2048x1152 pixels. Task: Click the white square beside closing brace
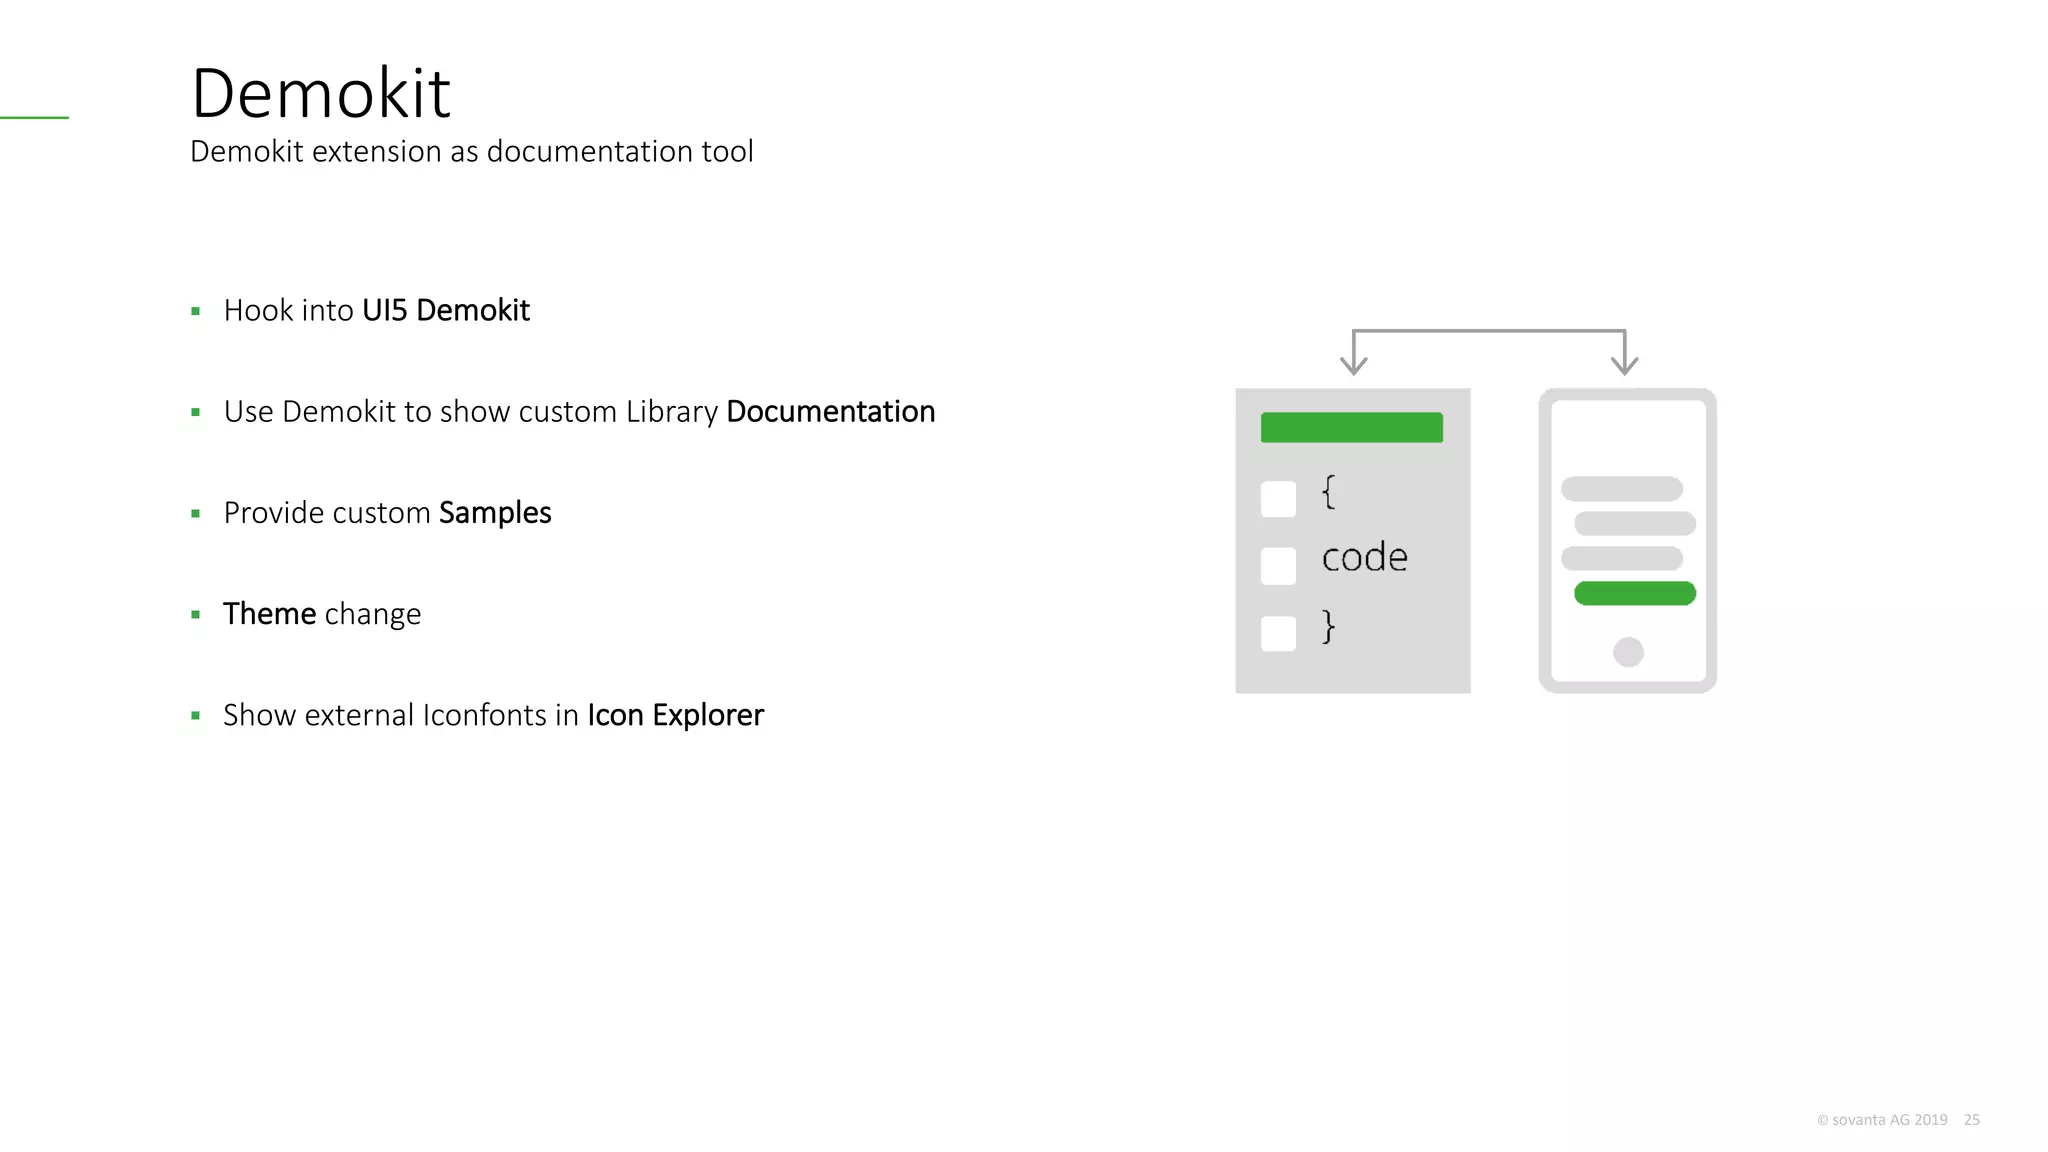coord(1278,633)
